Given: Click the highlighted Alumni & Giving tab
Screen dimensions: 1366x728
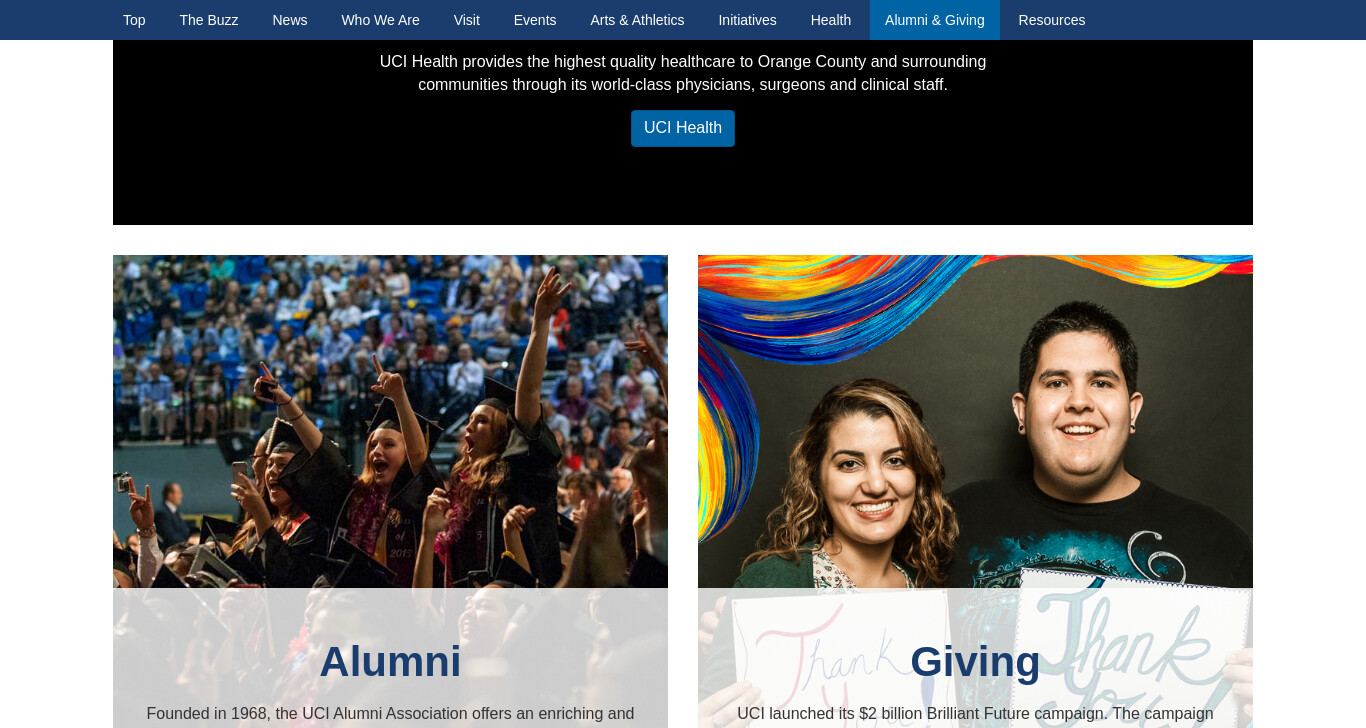Looking at the screenshot, I should [935, 20].
